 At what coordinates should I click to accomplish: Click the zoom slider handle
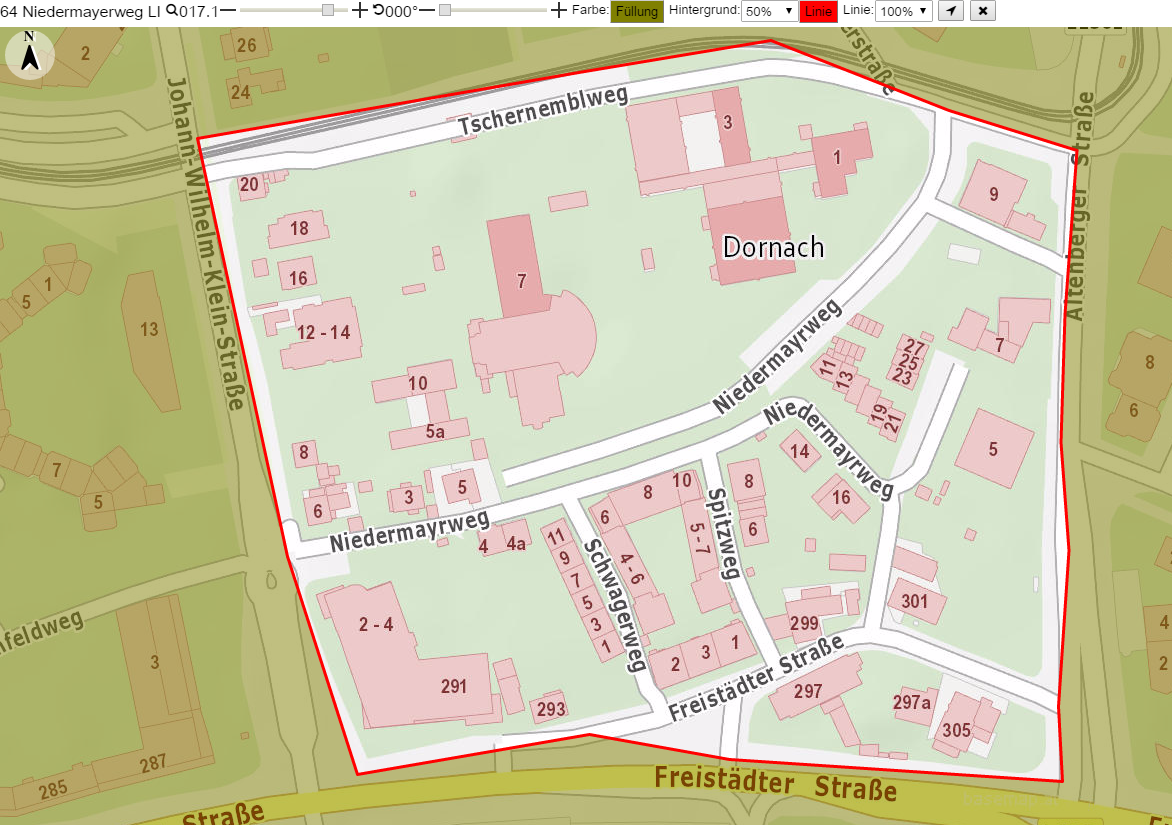(x=328, y=10)
